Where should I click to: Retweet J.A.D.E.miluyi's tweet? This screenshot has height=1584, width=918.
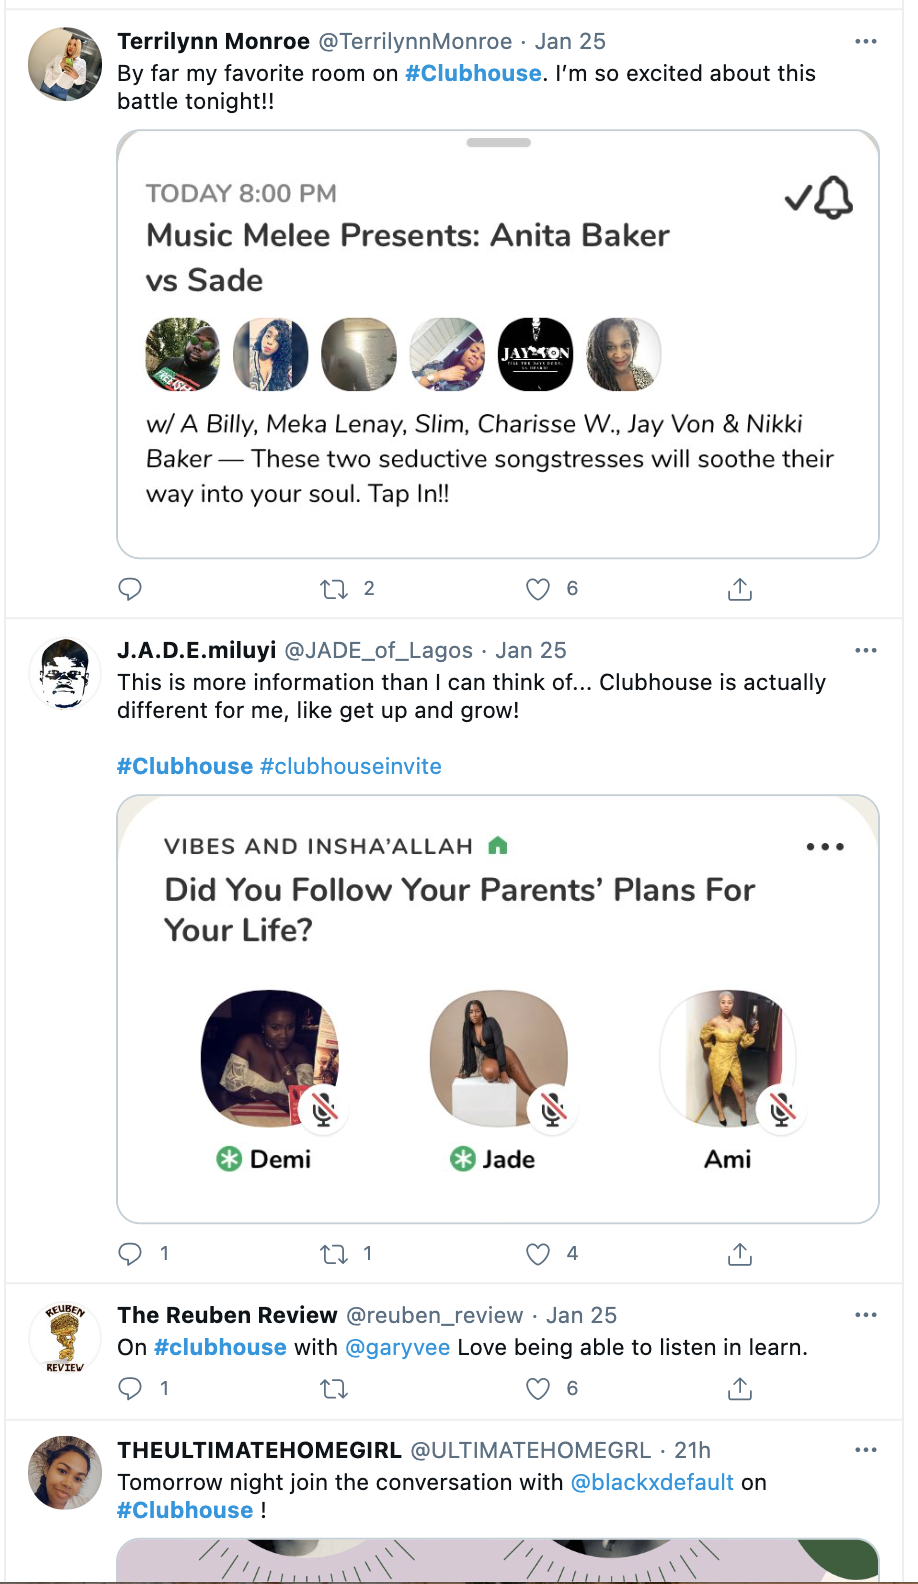[x=334, y=1254]
